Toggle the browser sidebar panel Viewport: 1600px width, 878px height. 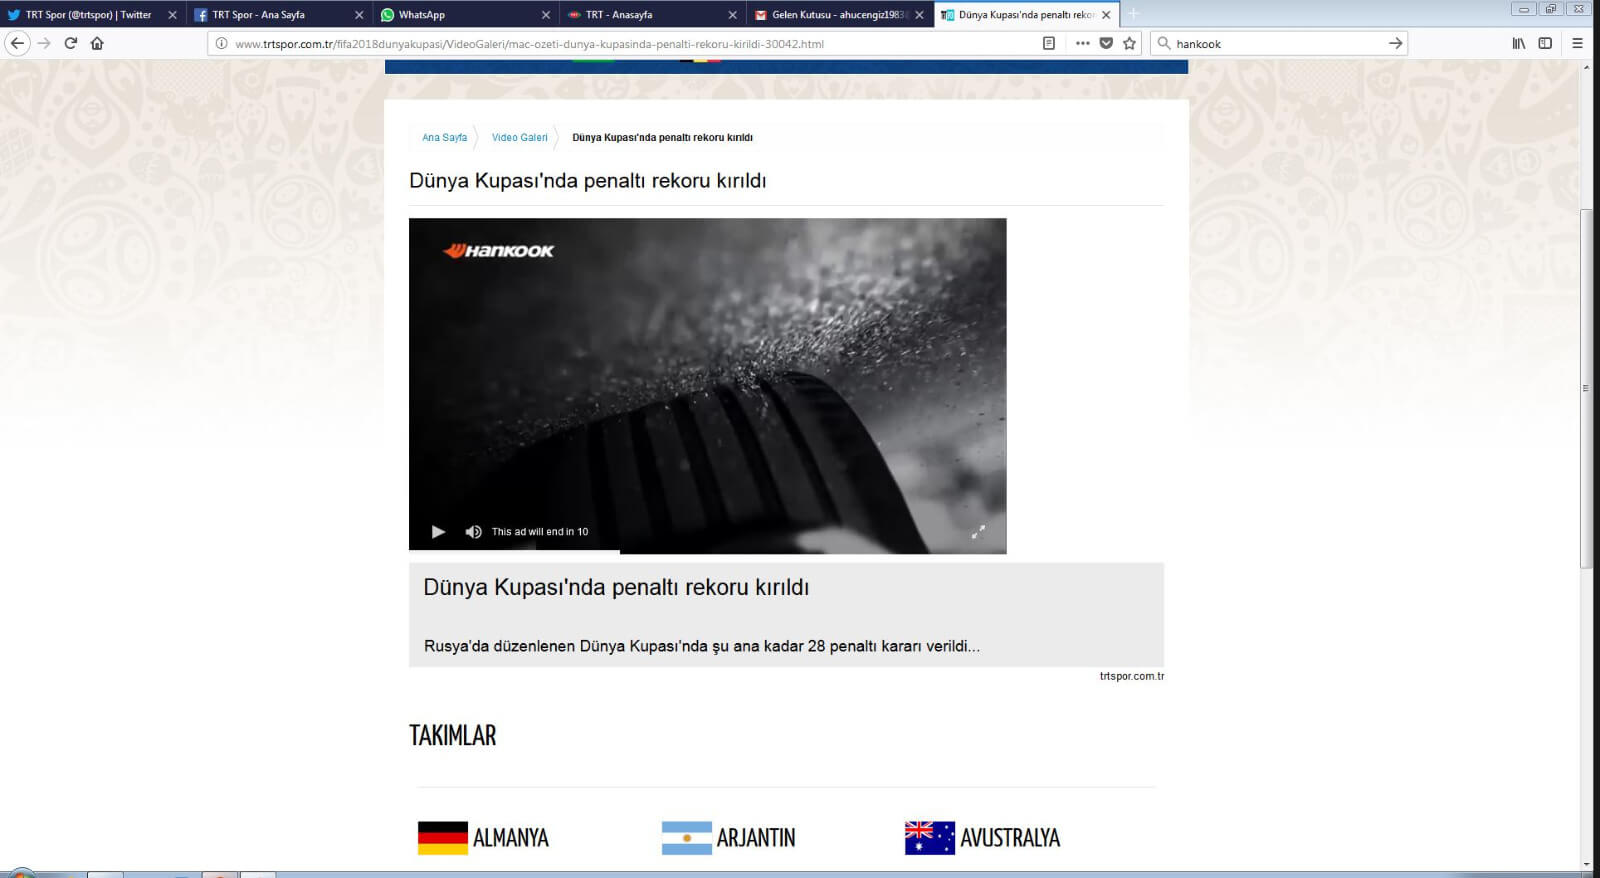[x=1545, y=43]
